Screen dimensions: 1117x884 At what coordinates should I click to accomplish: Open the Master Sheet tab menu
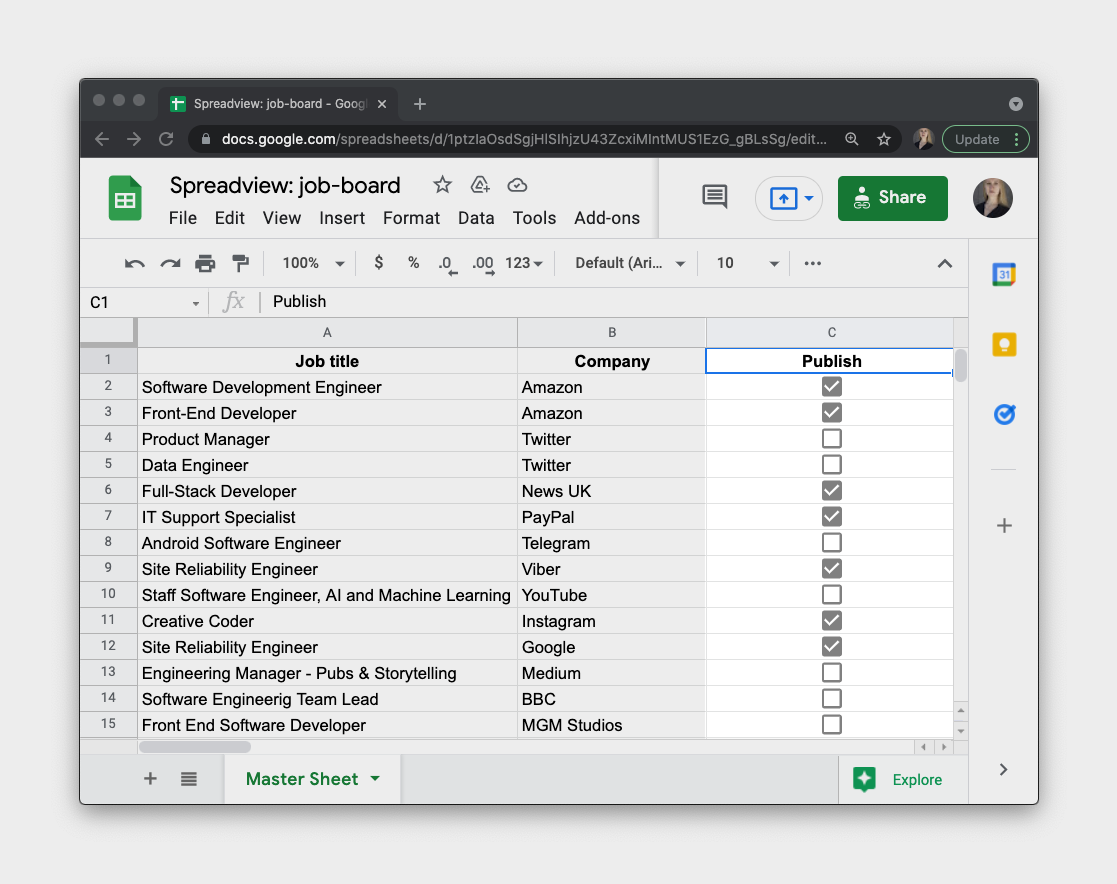coord(375,778)
